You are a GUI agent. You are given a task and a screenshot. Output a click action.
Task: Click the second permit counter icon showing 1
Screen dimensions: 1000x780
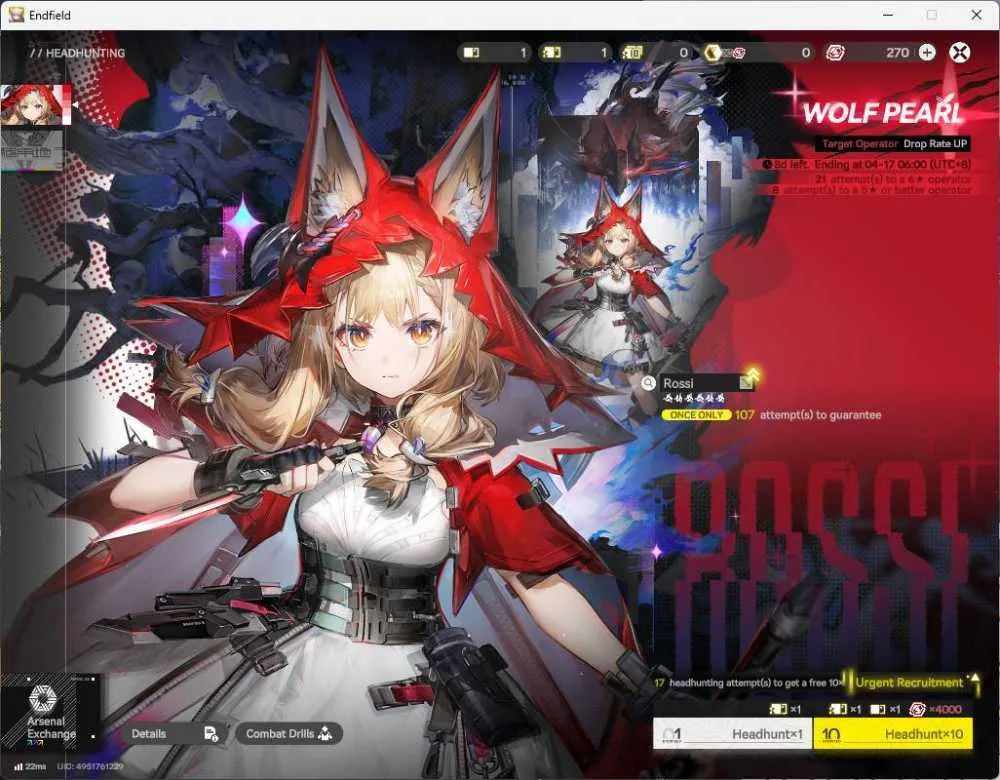552,52
